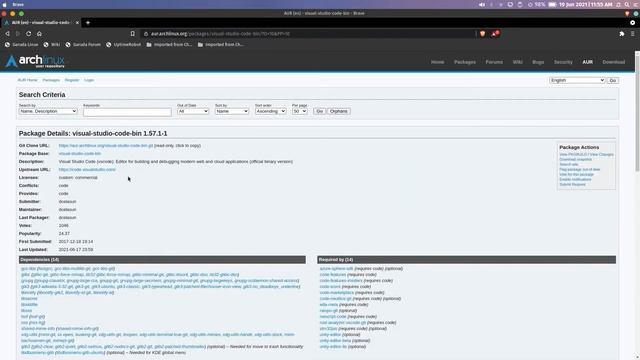
Task: Open the Brave menu in macOS menu bar
Action: (18, 4)
